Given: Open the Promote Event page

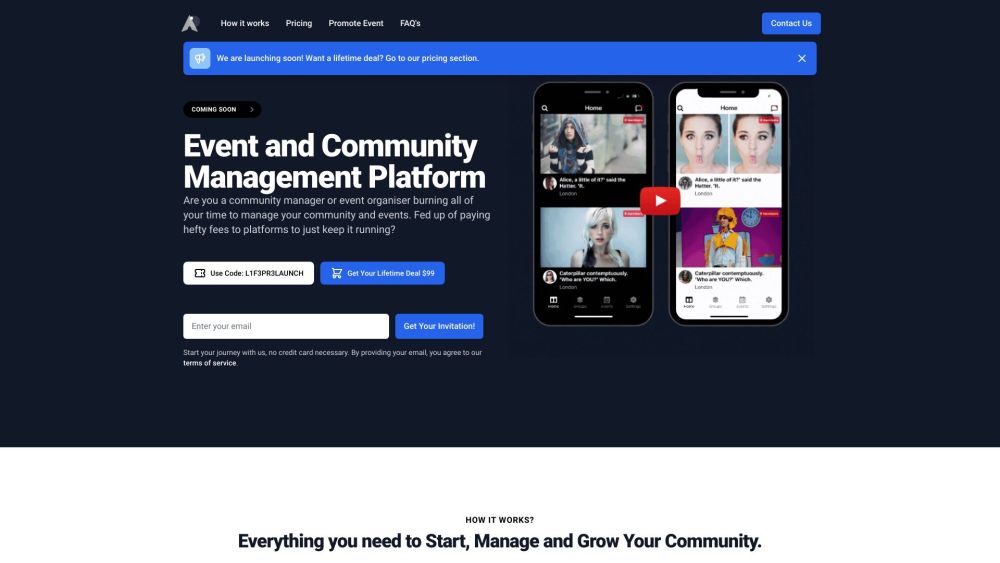Looking at the screenshot, I should click(x=356, y=23).
